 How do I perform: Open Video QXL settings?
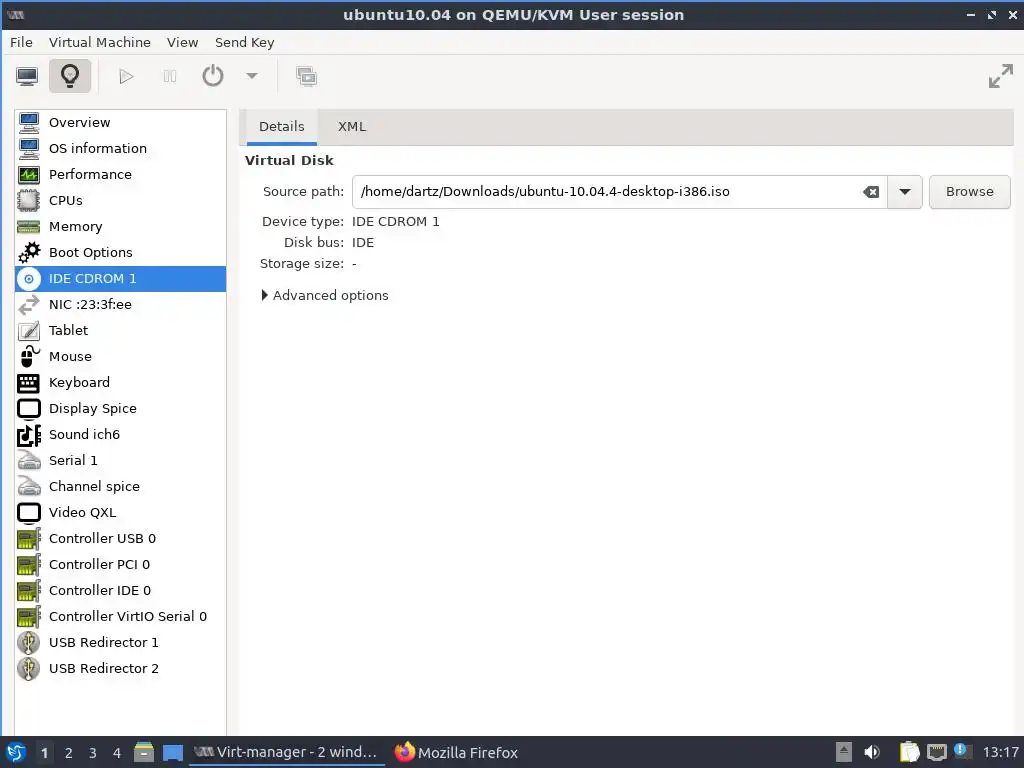(120, 512)
